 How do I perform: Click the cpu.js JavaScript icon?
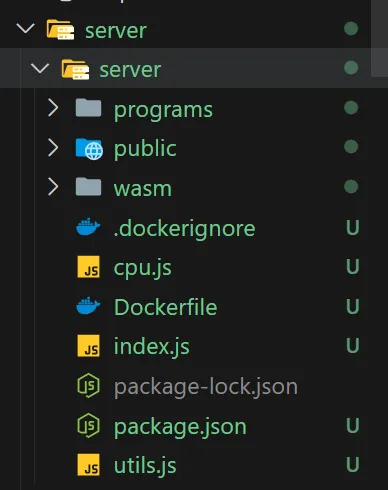(88, 267)
